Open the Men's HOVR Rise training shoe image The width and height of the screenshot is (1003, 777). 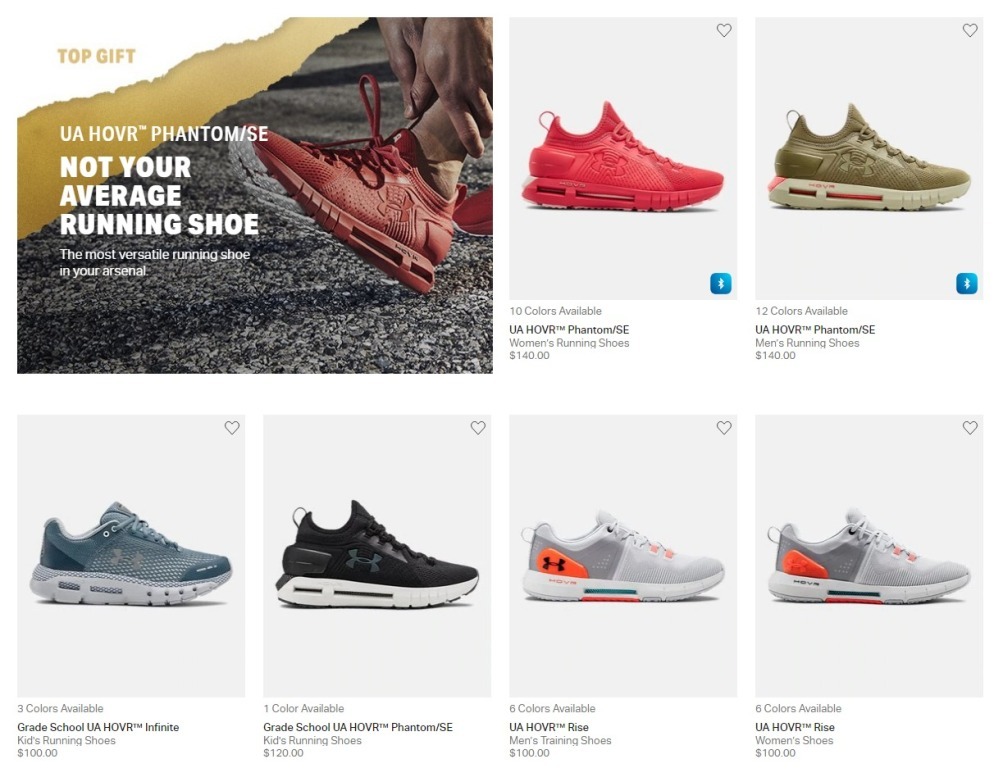point(623,556)
